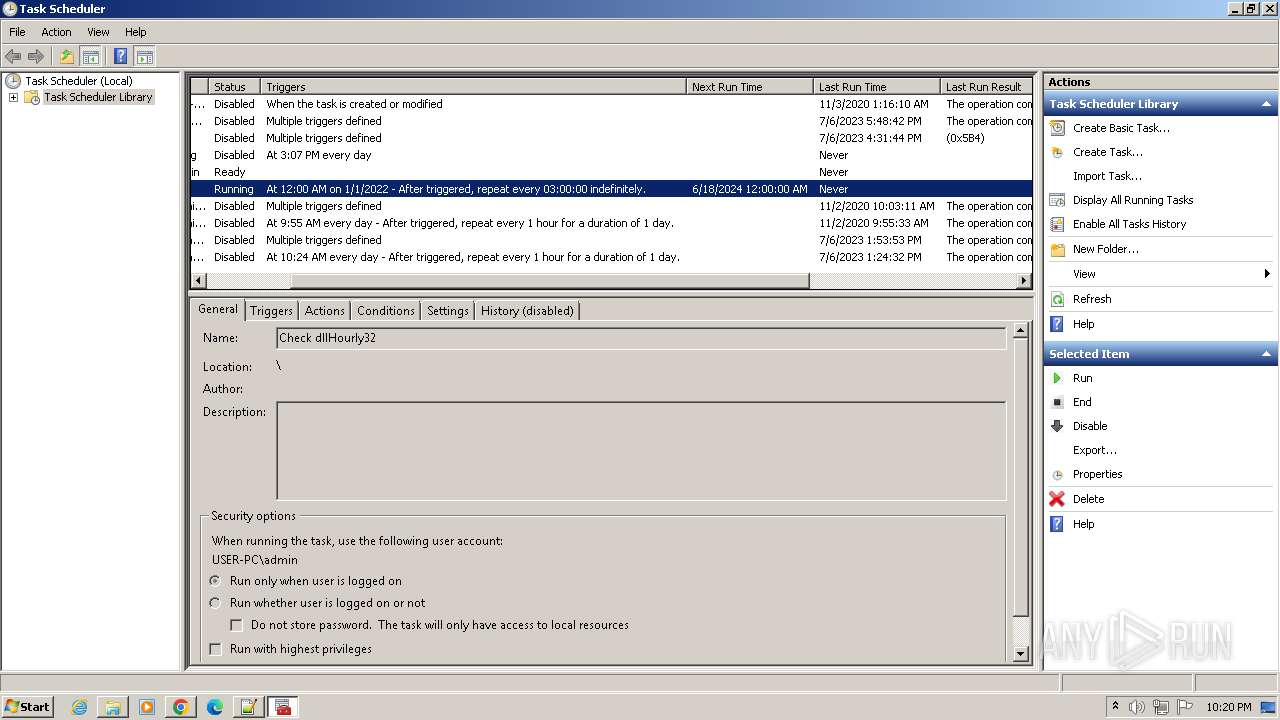This screenshot has width=1280, height=720.
Task: Go forward using the toolbar forward arrow
Action: 36,57
